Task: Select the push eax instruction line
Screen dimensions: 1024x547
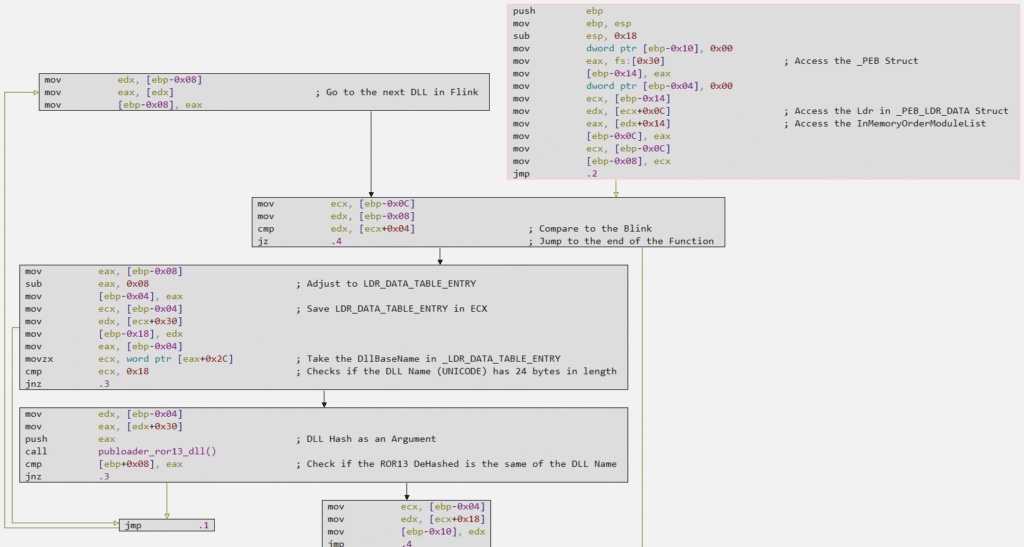Action: pos(70,438)
